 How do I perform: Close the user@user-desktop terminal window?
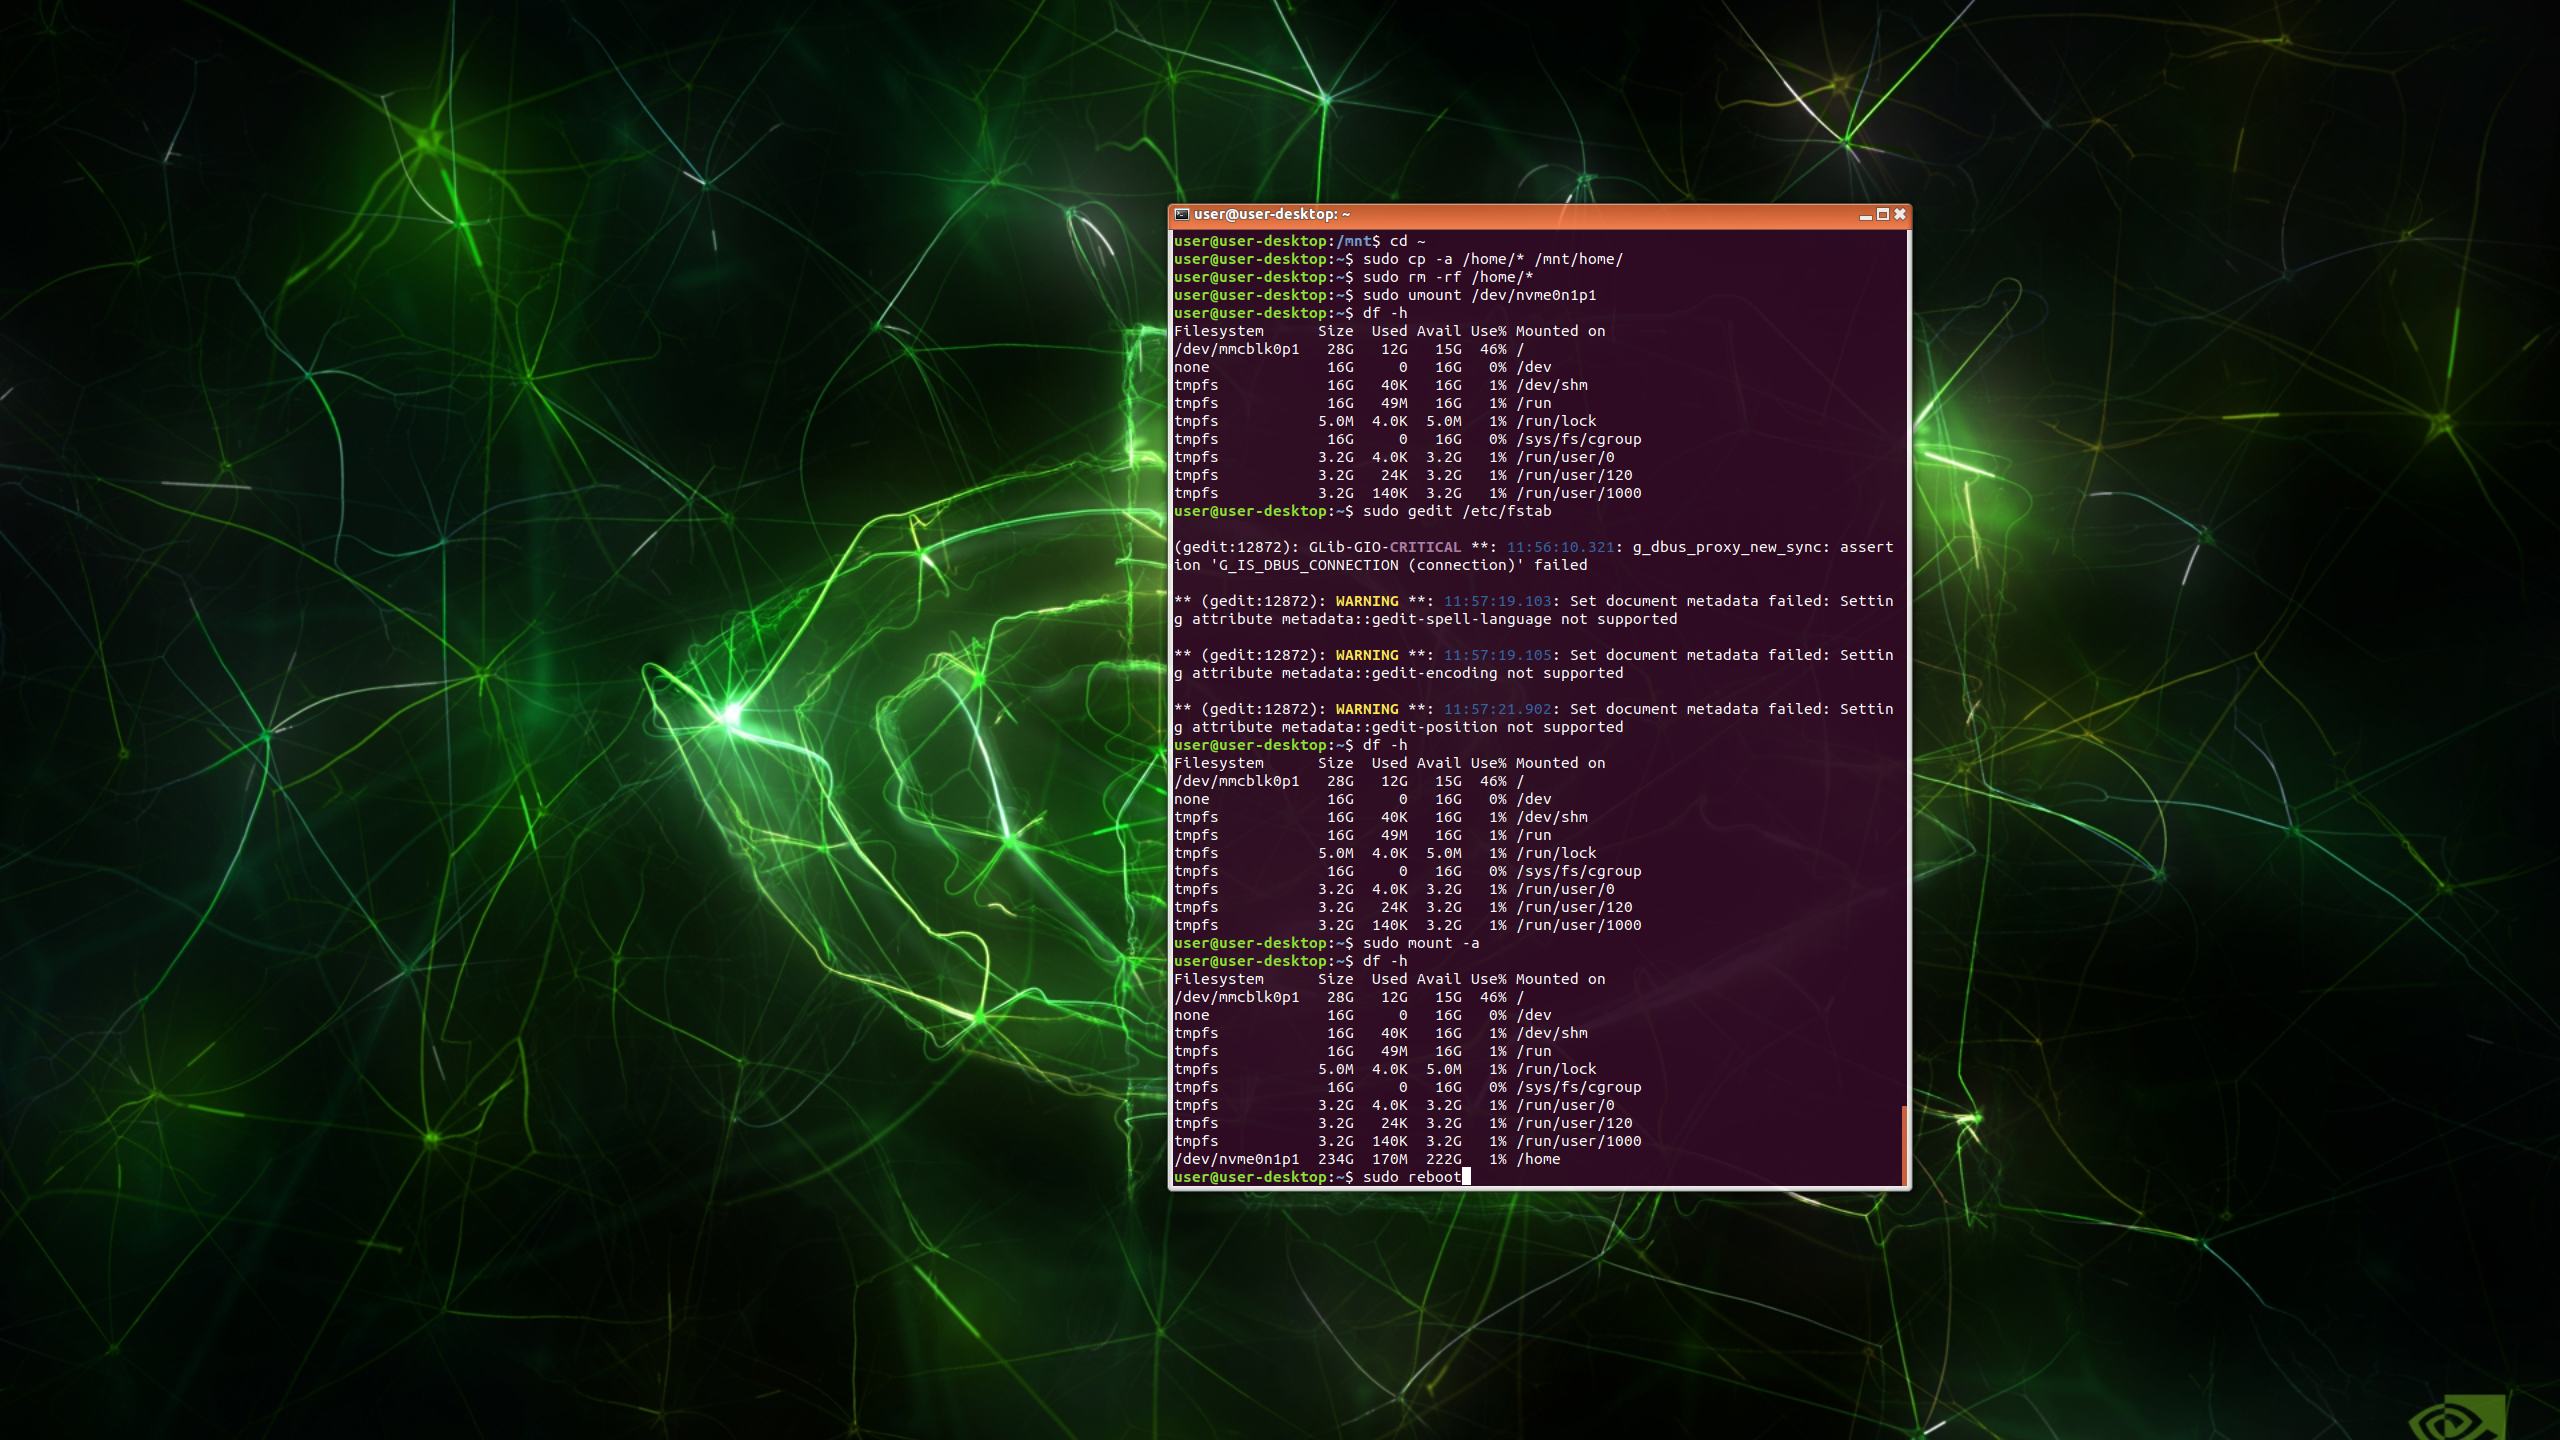(1899, 214)
